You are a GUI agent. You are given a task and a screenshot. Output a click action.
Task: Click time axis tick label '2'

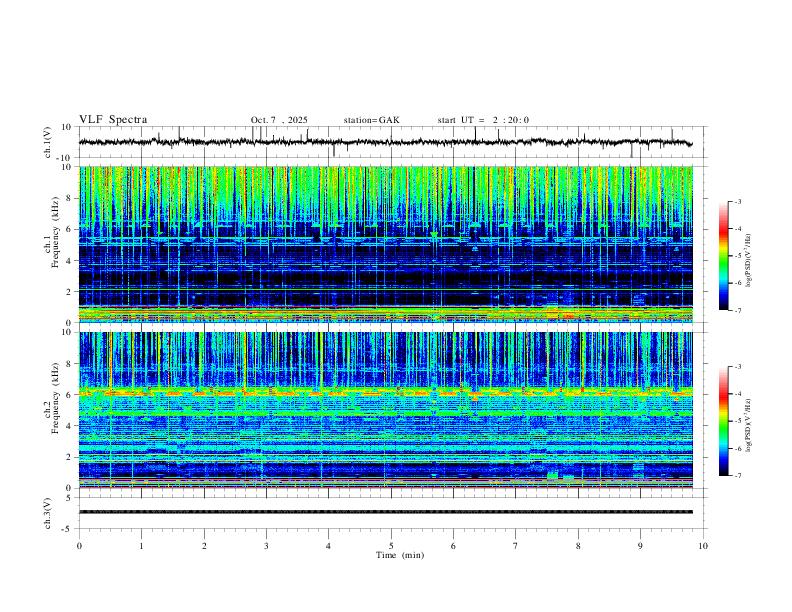pos(204,546)
